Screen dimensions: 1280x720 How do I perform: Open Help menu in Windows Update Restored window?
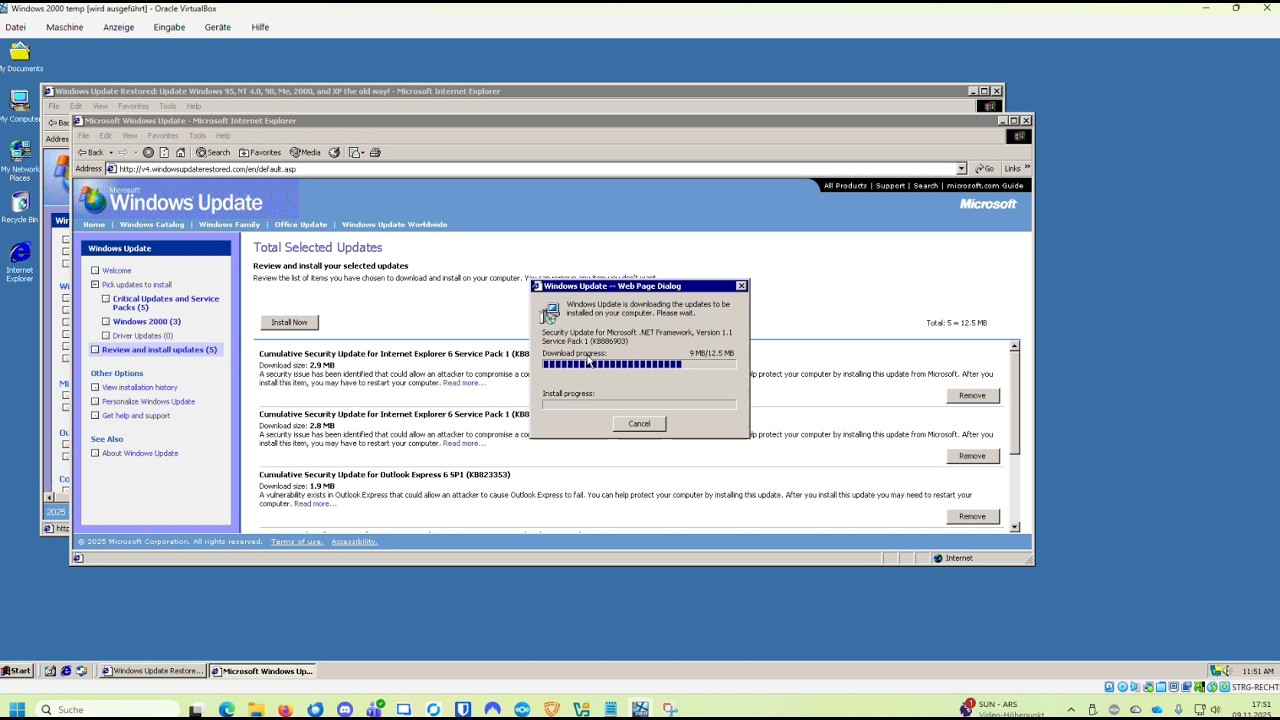coord(193,106)
